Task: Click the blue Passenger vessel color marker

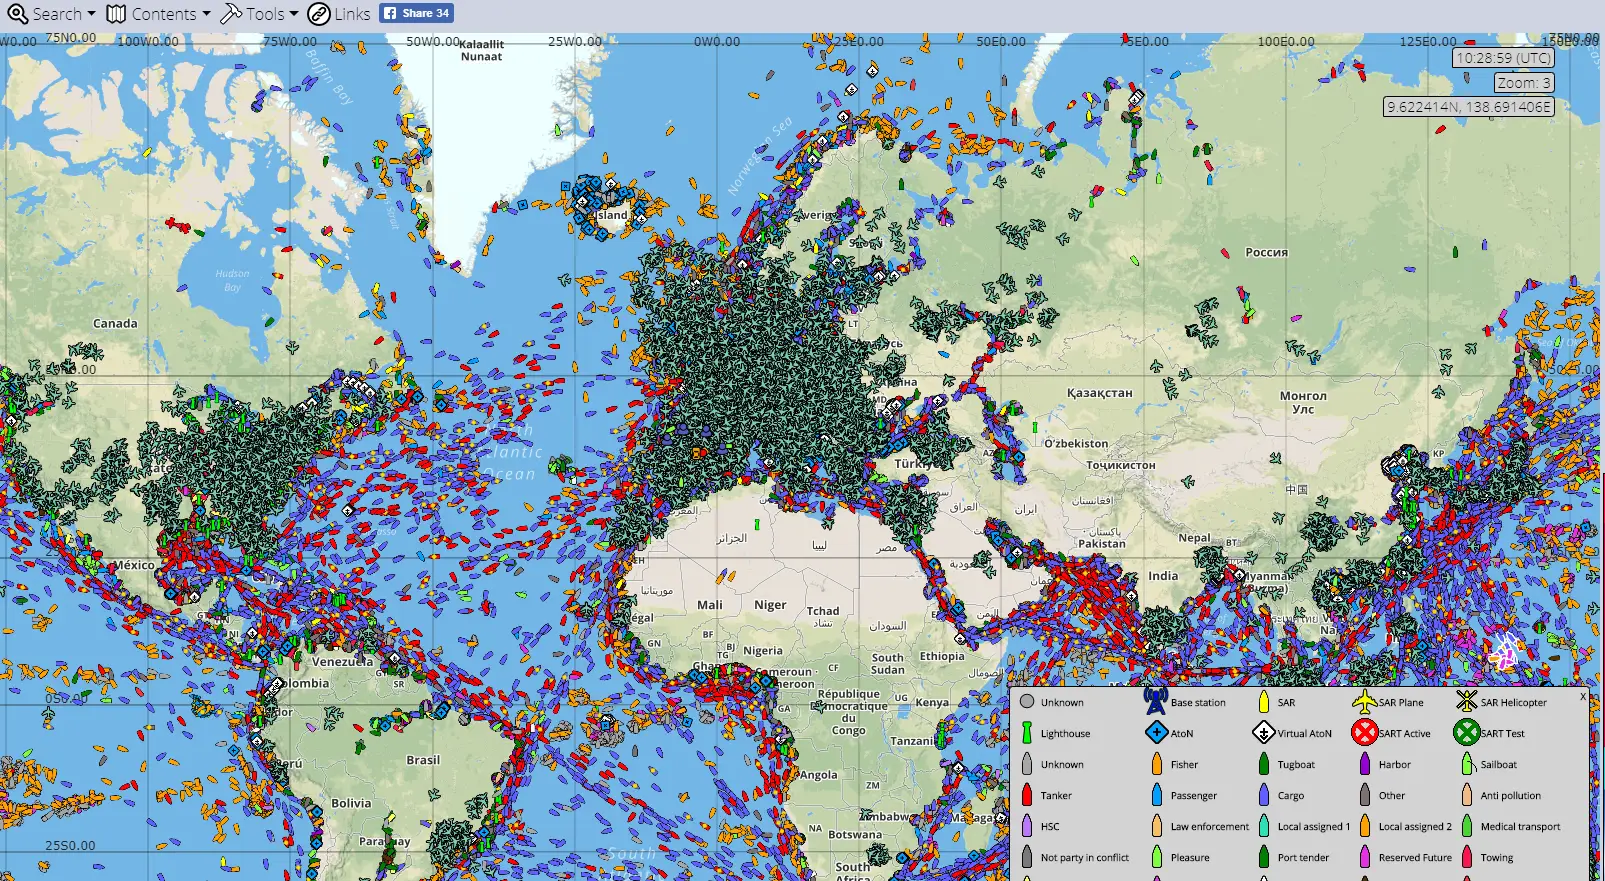Action: tap(1157, 795)
